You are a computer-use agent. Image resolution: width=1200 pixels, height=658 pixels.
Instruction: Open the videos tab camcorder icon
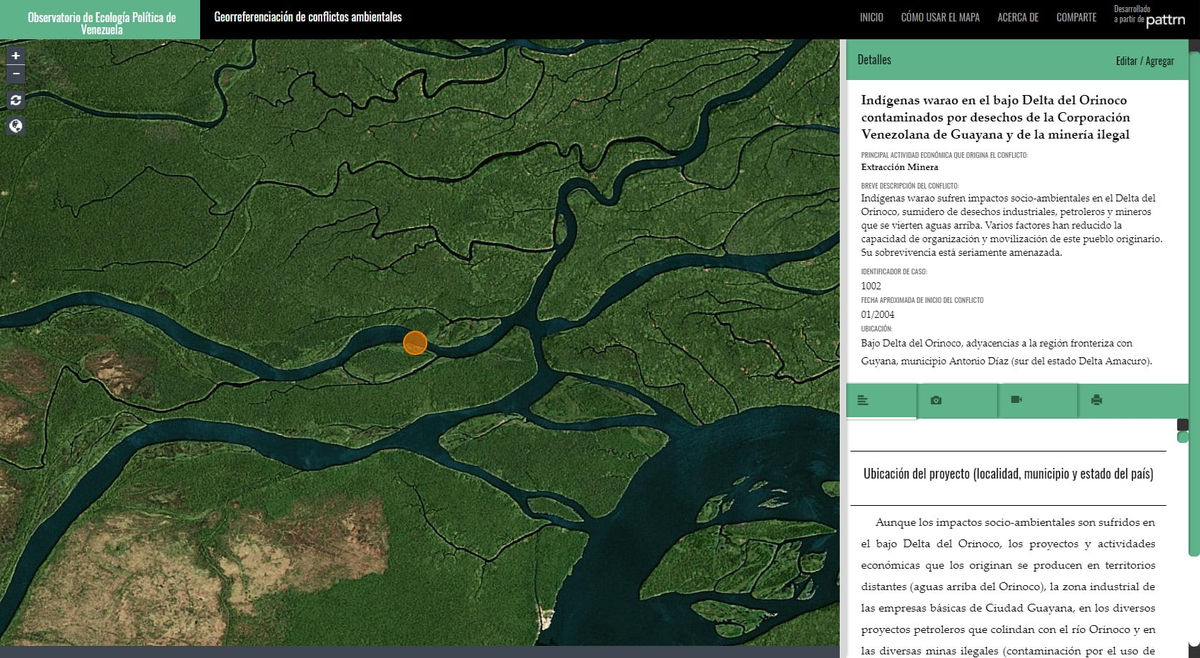[1016, 400]
